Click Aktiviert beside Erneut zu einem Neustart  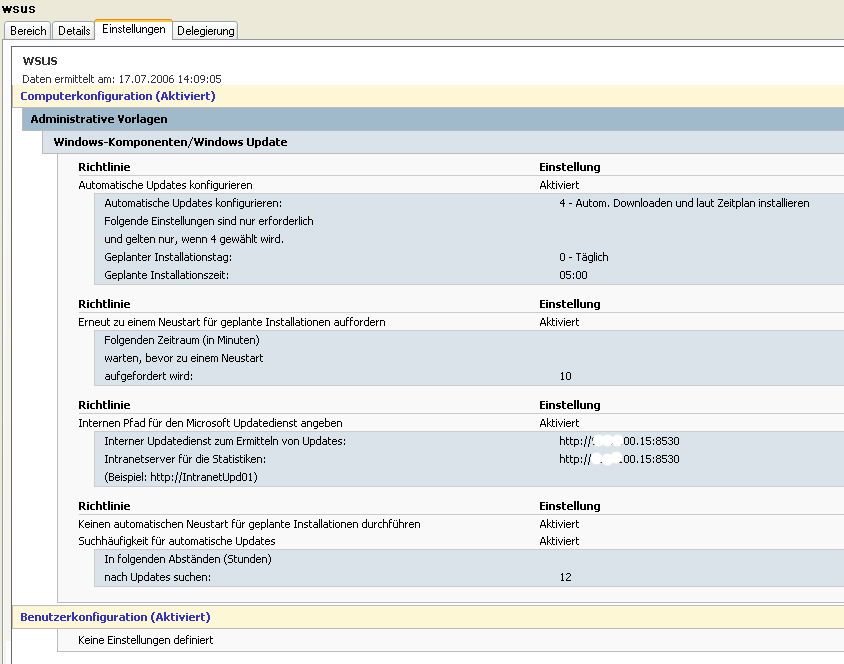(559, 322)
